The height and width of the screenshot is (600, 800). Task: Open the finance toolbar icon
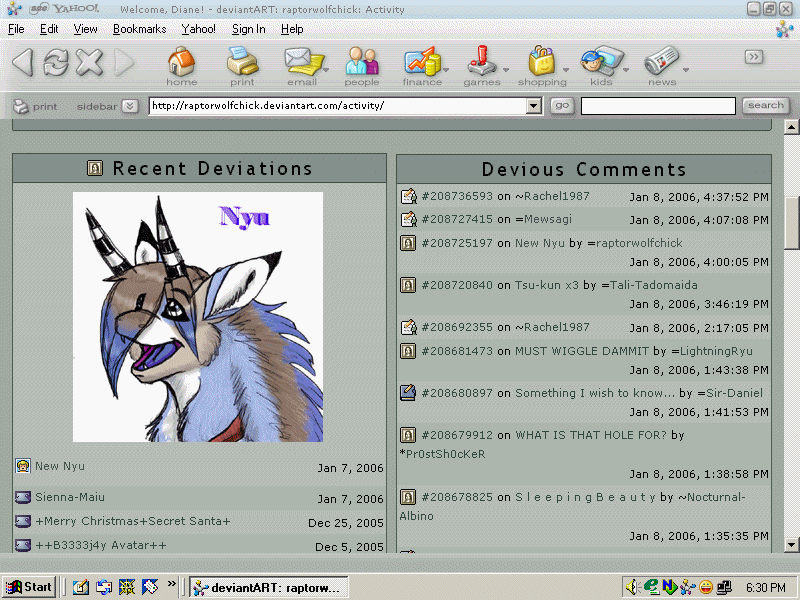coord(422,66)
